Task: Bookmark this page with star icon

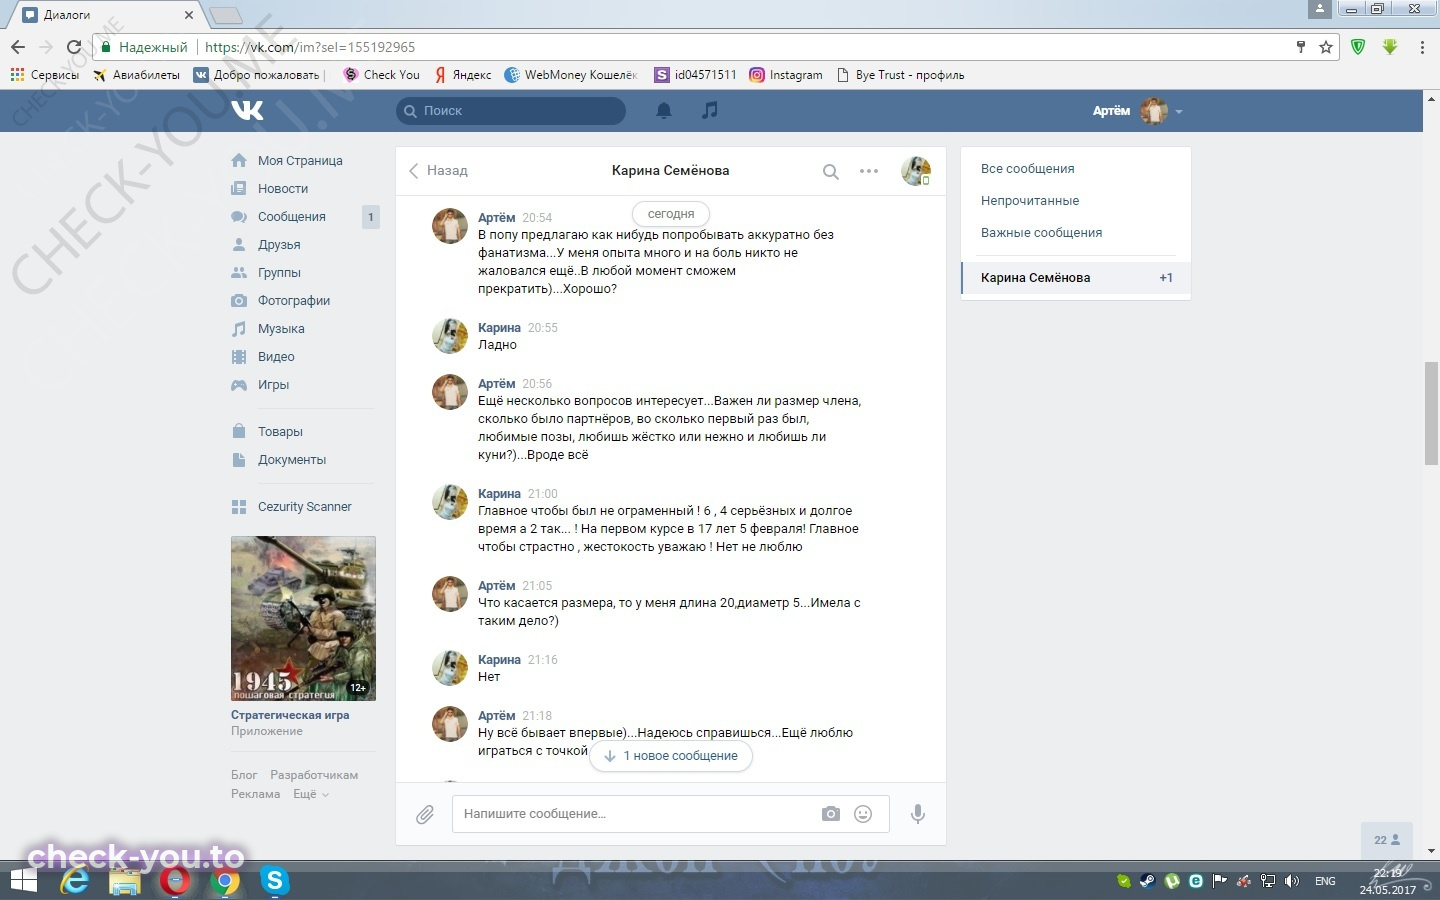Action: 1326,47
